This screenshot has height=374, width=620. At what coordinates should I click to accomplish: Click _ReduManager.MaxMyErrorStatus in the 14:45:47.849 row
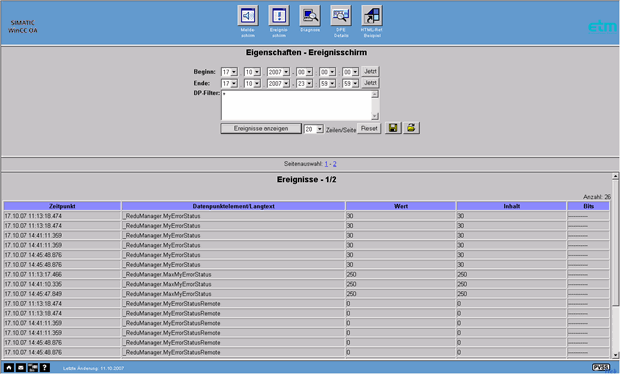pos(167,294)
